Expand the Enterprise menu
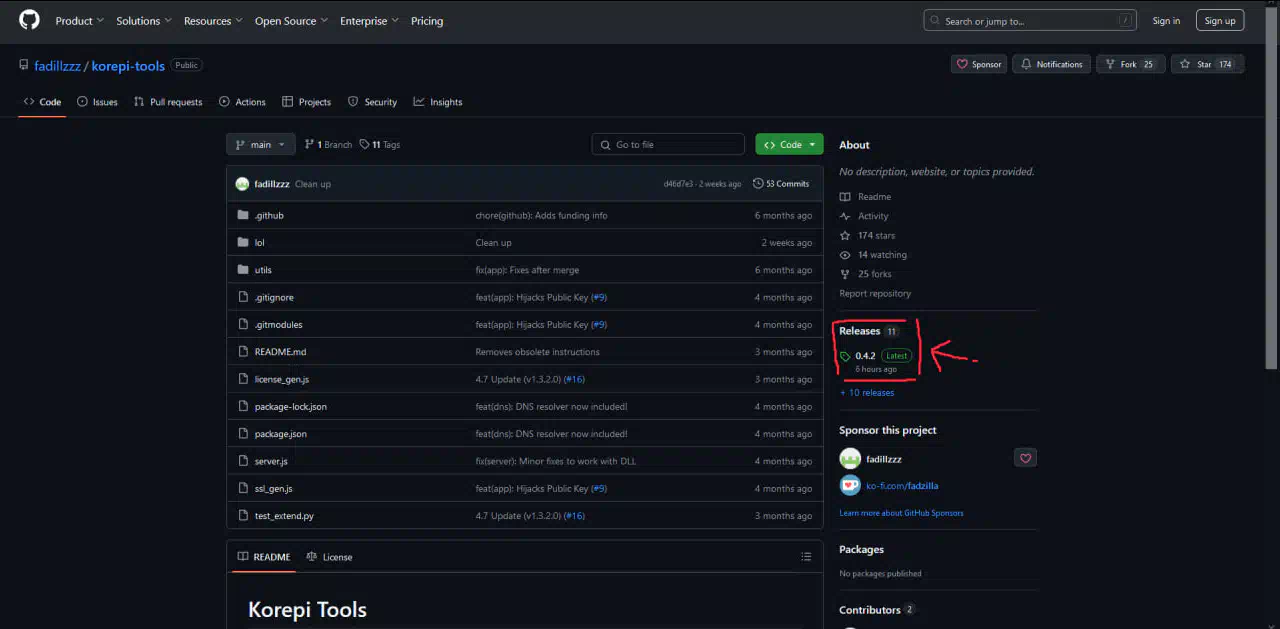Screen dimensions: 1280x629 [x=369, y=21]
